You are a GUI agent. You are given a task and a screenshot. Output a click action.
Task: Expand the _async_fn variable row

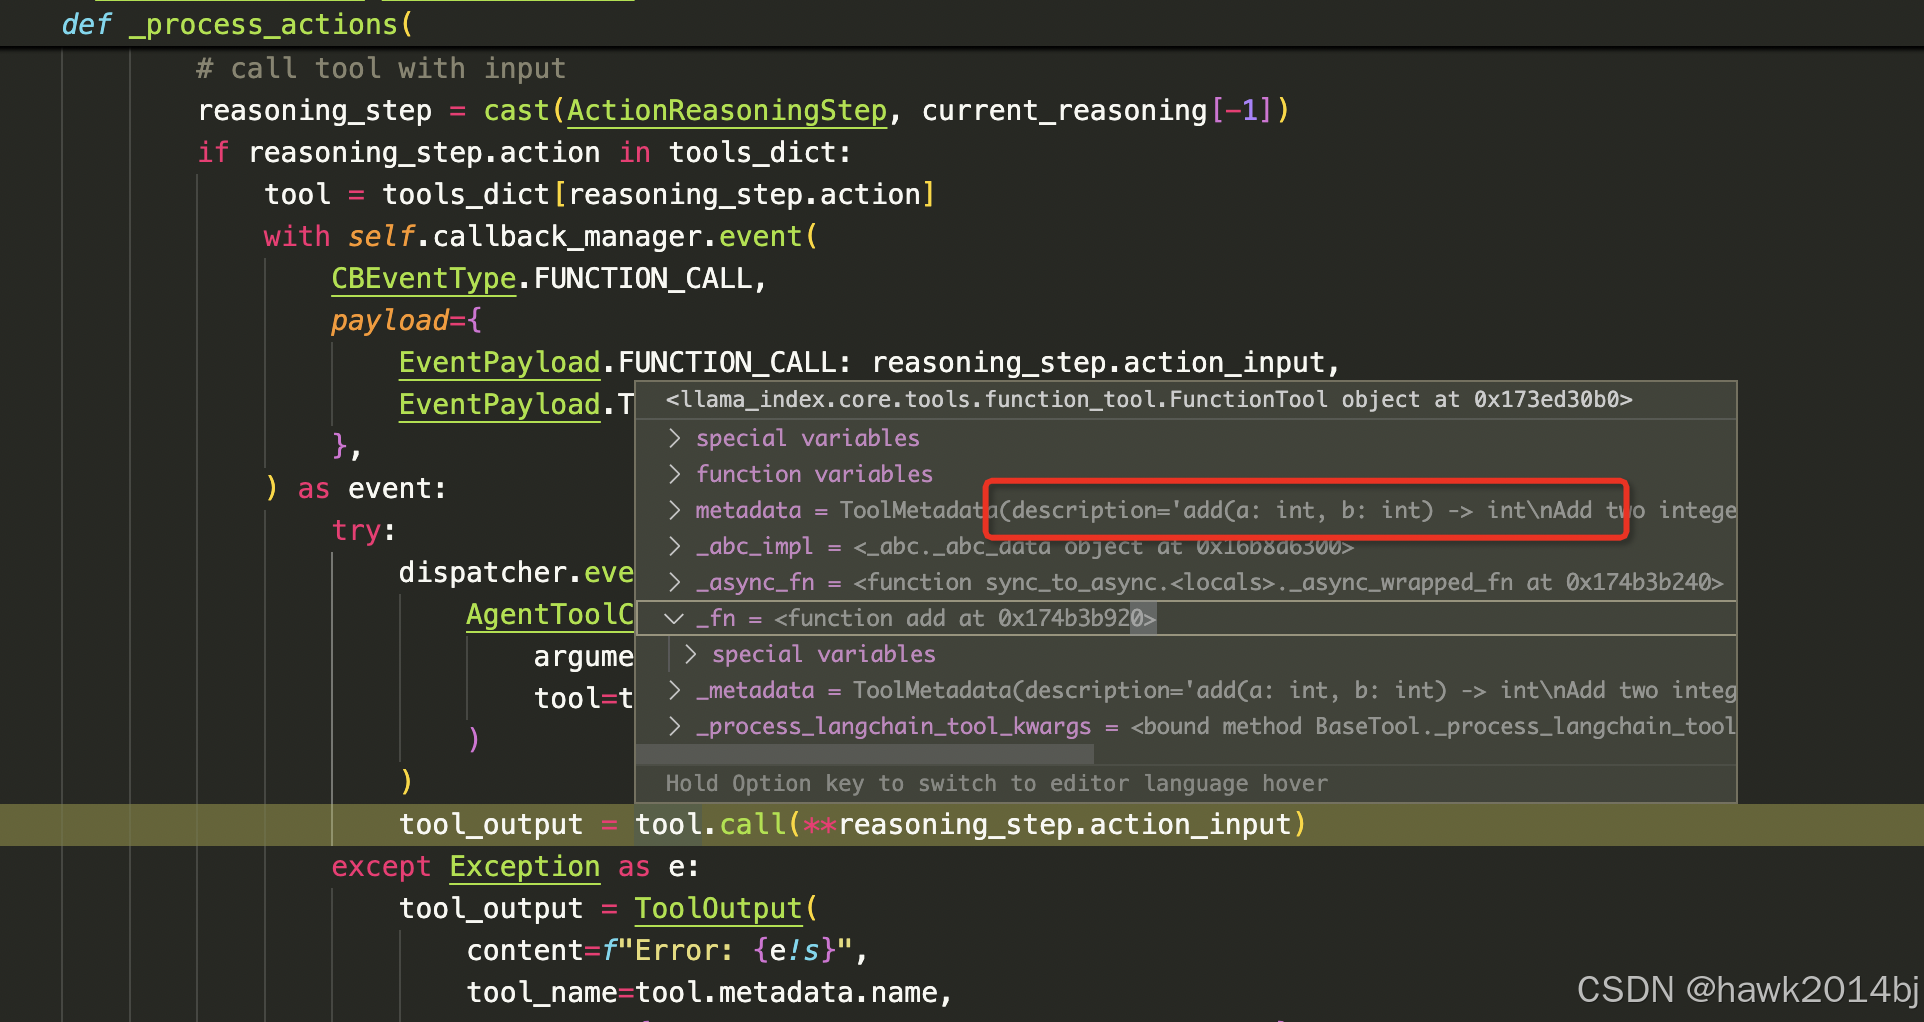[675, 582]
